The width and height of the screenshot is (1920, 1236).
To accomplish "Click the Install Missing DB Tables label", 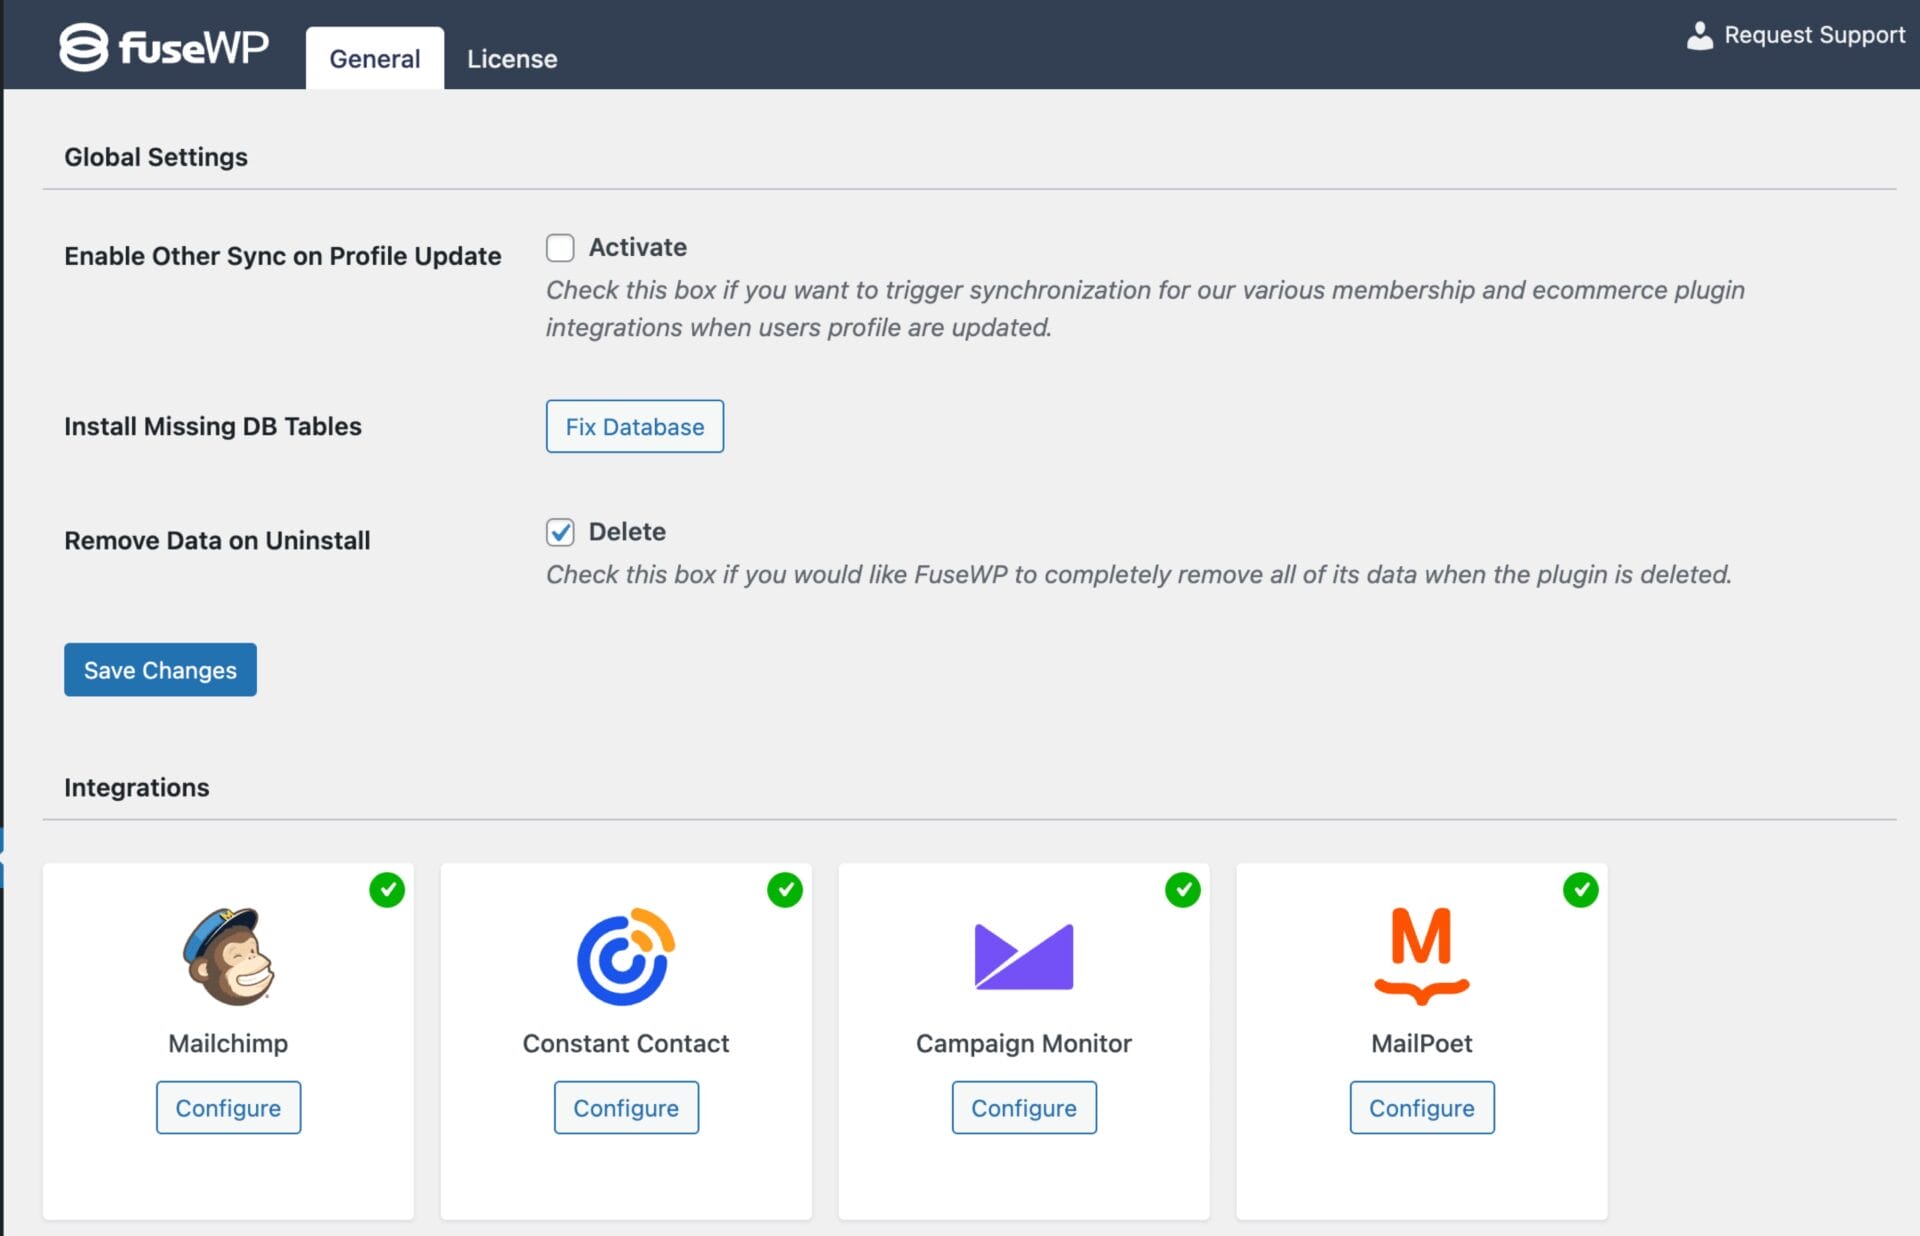I will [213, 426].
